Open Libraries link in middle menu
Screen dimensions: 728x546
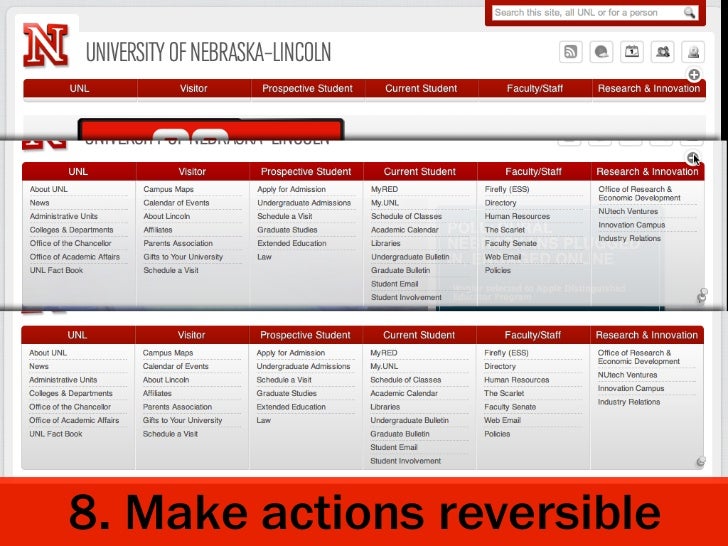385,243
